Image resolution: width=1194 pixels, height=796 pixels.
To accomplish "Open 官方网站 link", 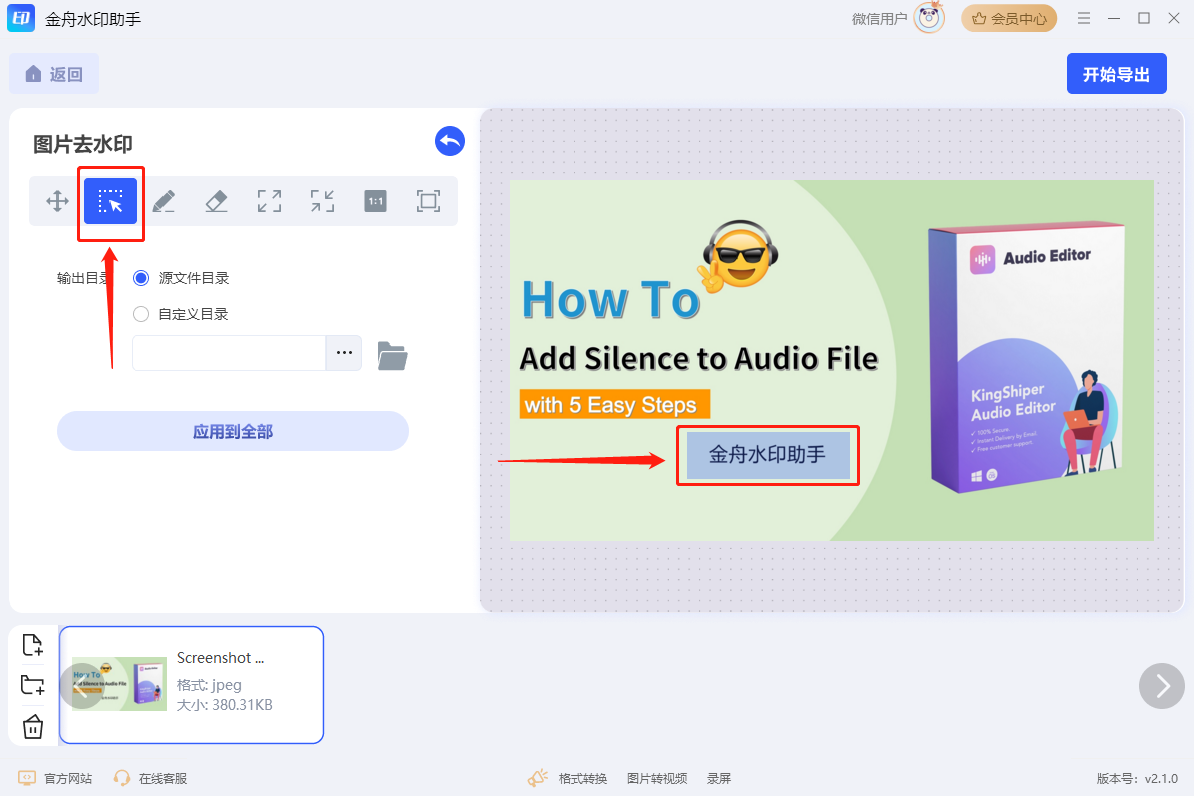I will click(x=55, y=778).
